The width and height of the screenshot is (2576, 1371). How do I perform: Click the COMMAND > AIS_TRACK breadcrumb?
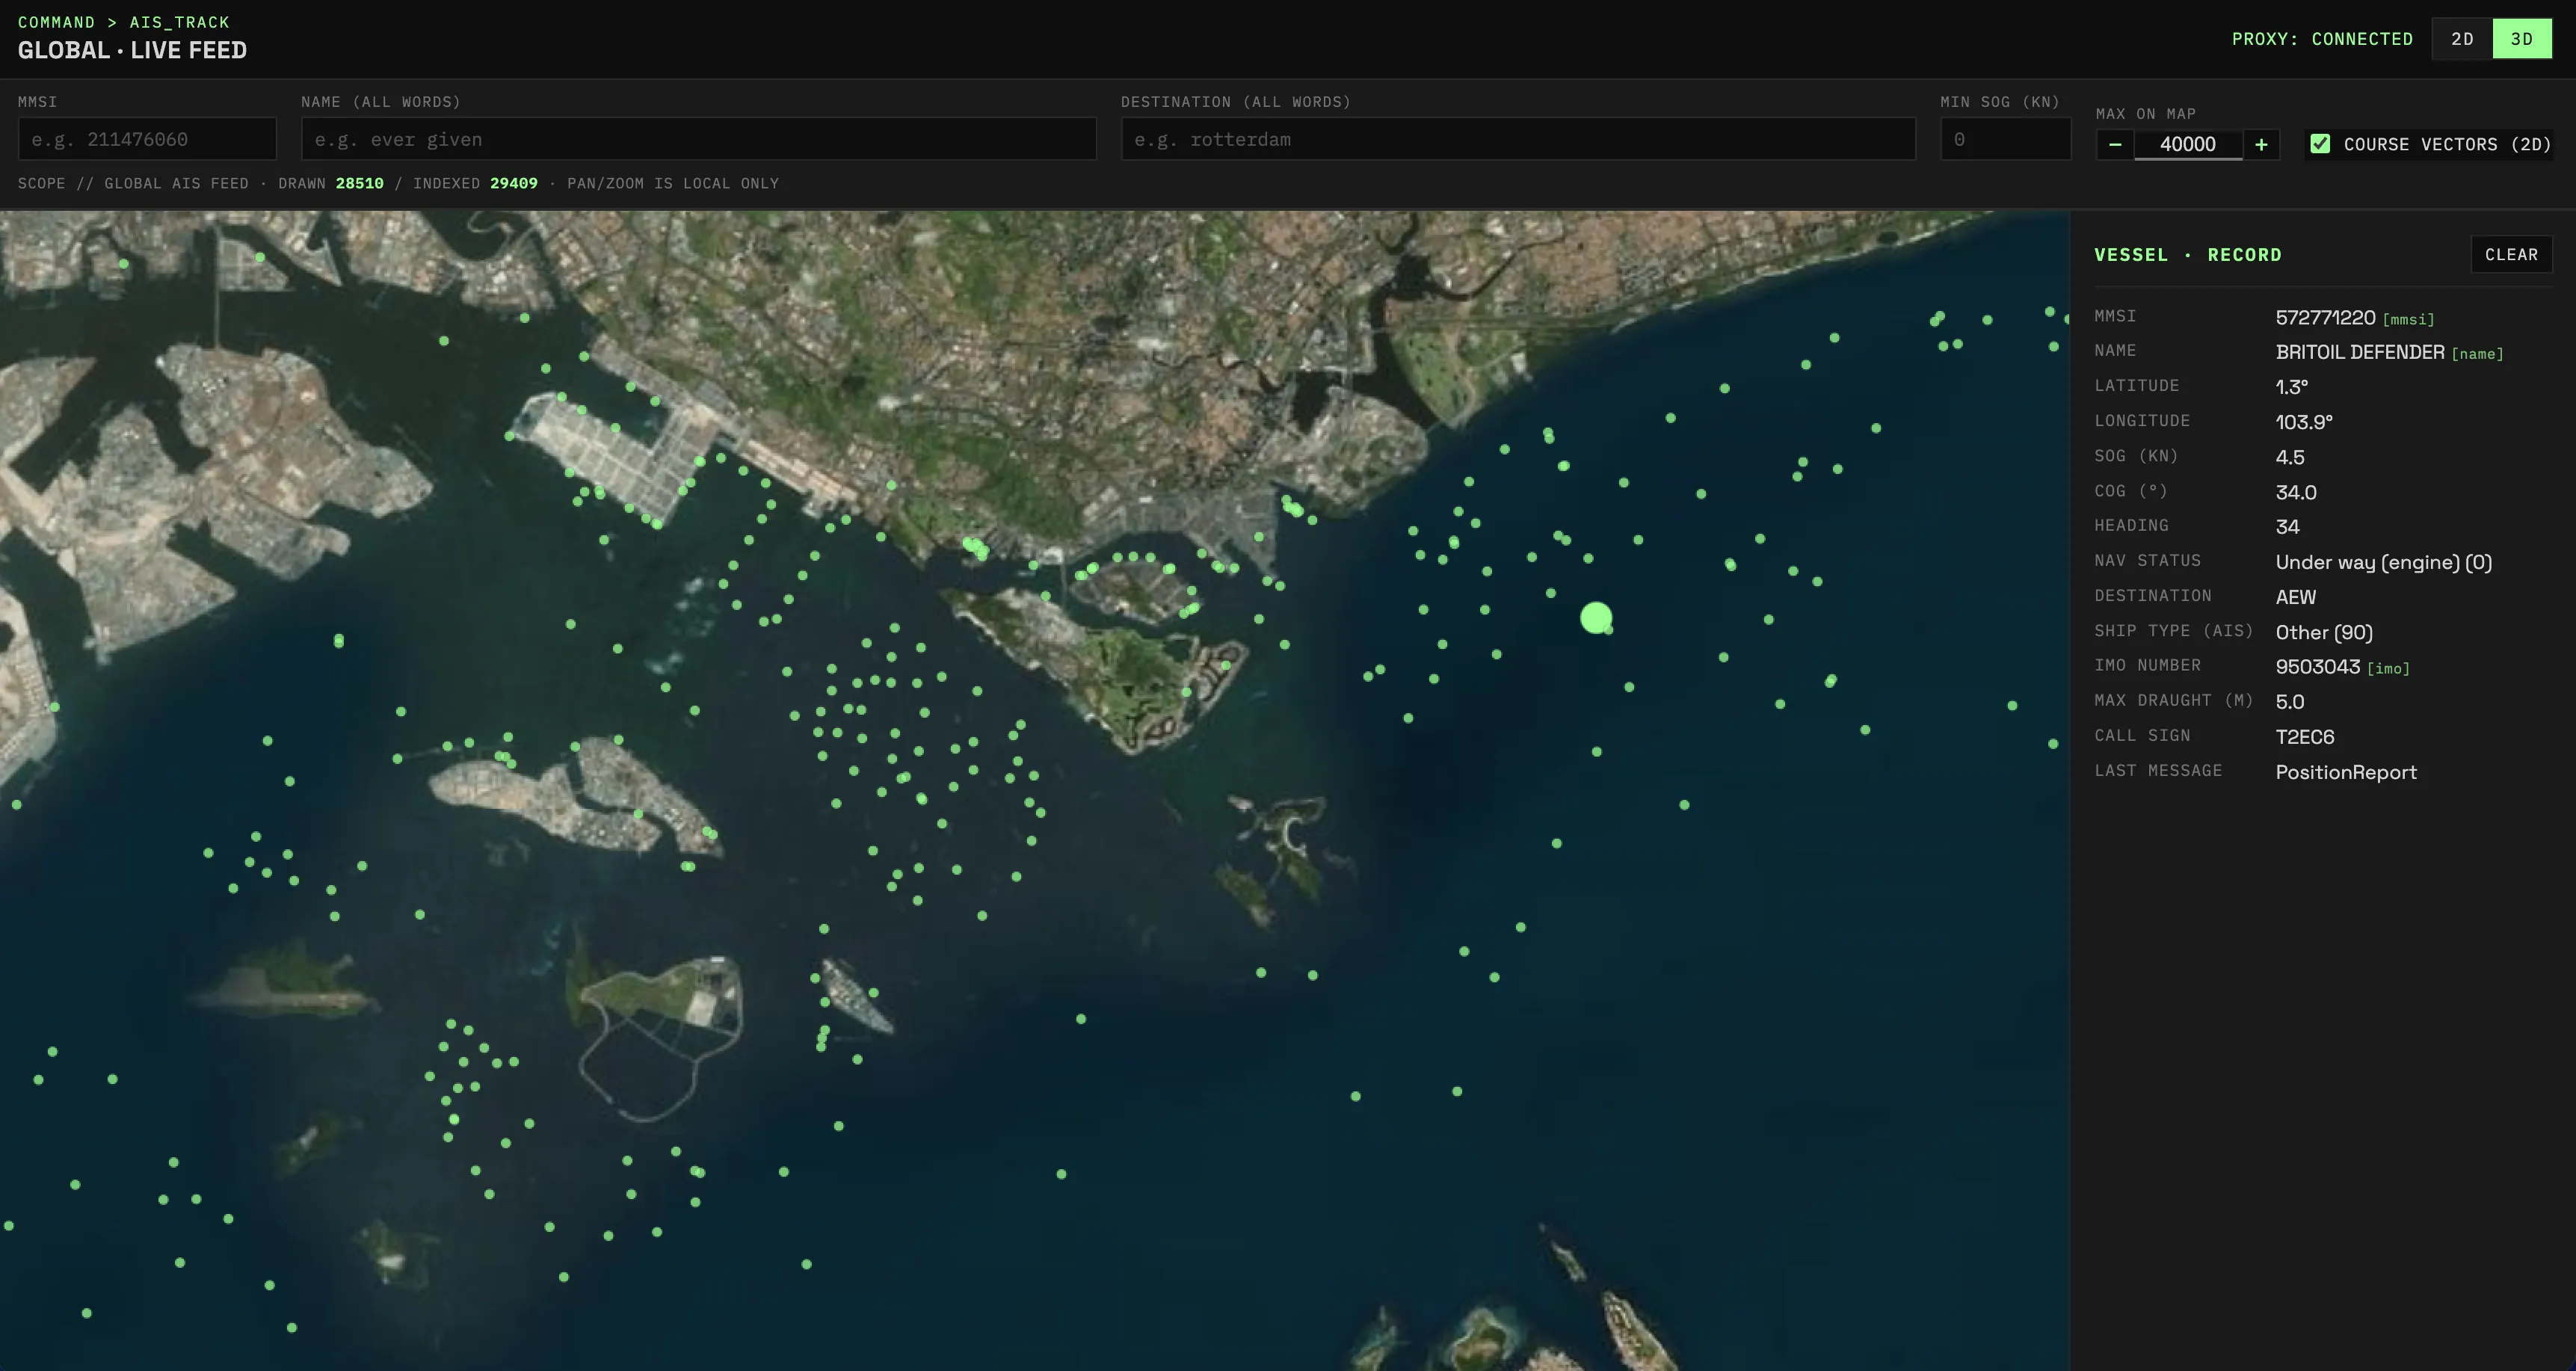[124, 22]
